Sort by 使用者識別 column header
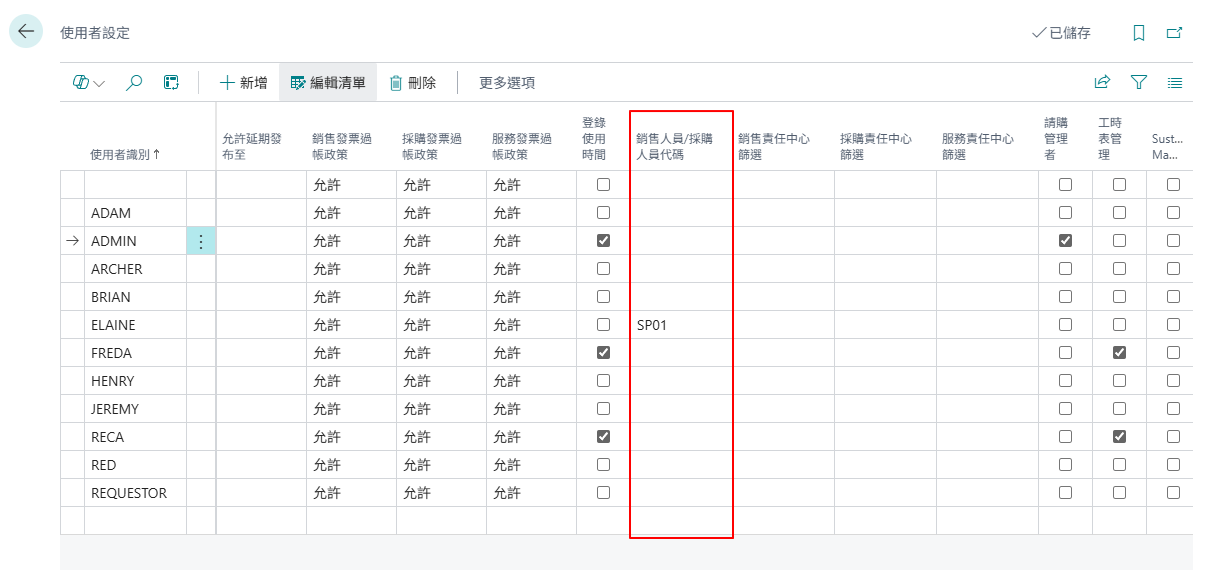 pos(125,154)
